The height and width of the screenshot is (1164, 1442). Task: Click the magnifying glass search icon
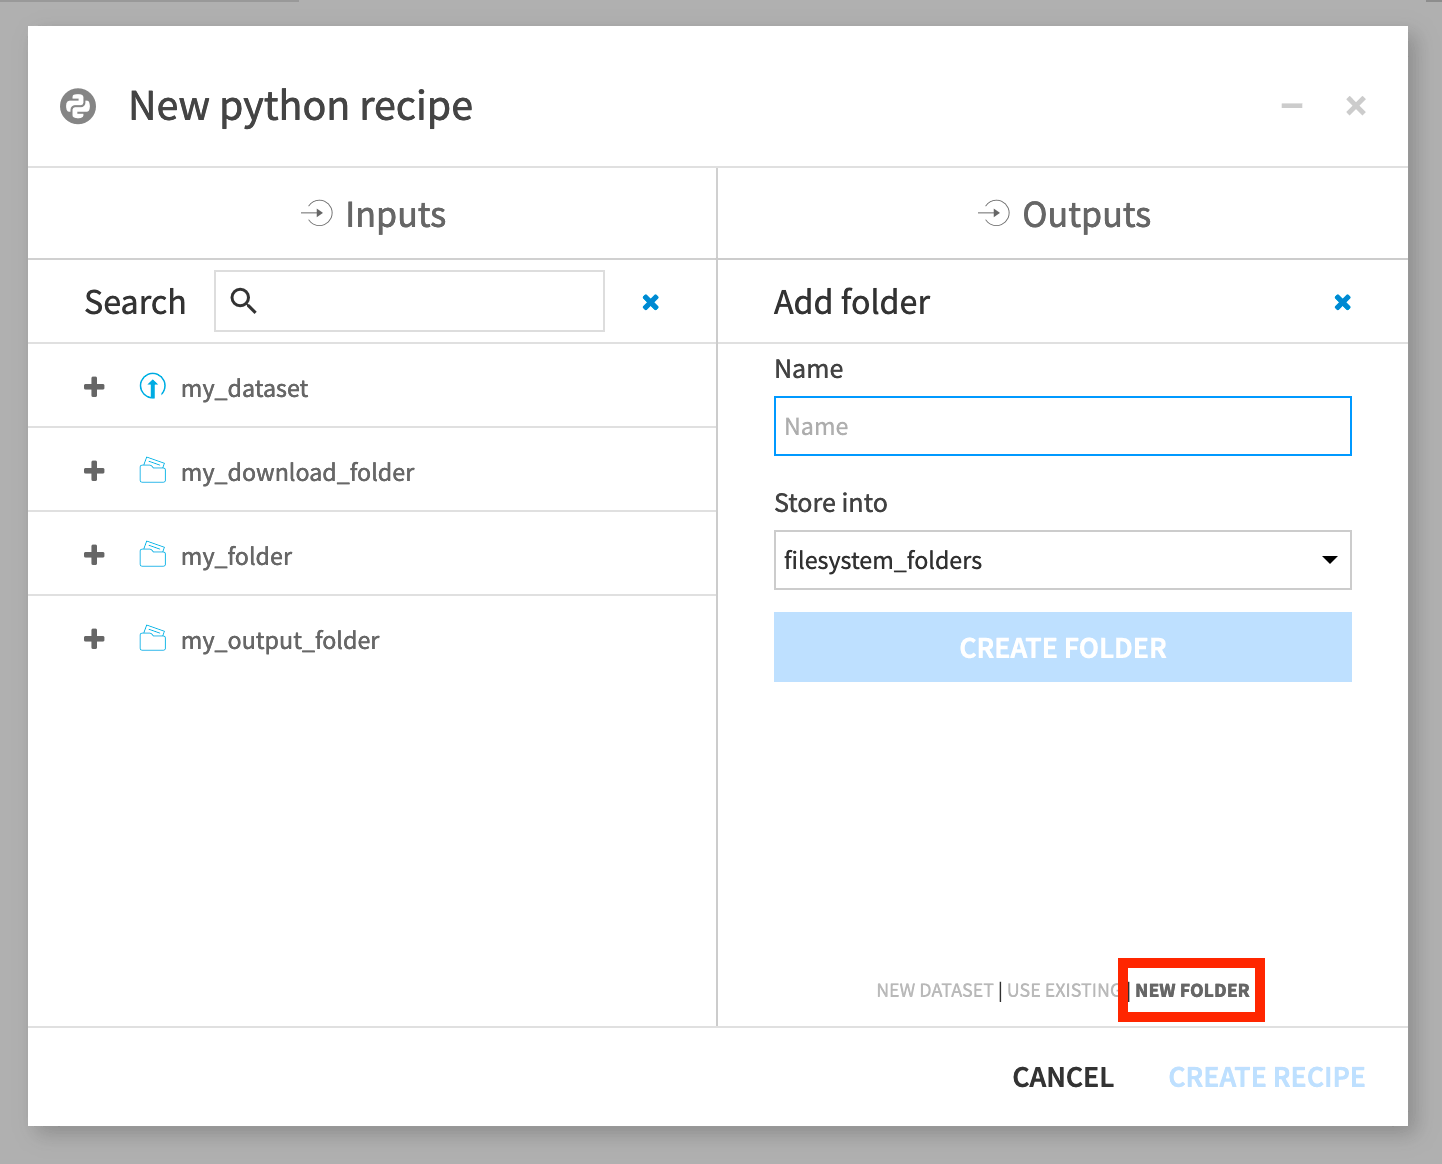coord(245,300)
